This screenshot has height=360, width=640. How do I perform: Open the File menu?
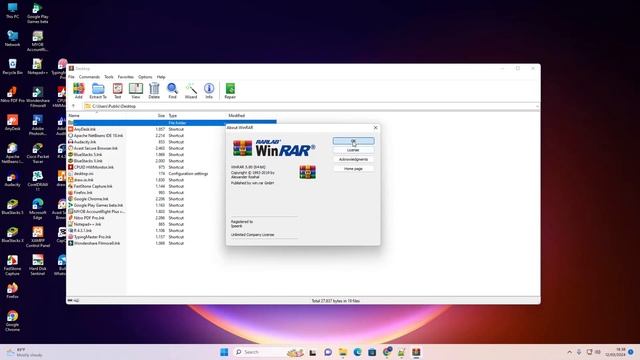tap(71, 77)
